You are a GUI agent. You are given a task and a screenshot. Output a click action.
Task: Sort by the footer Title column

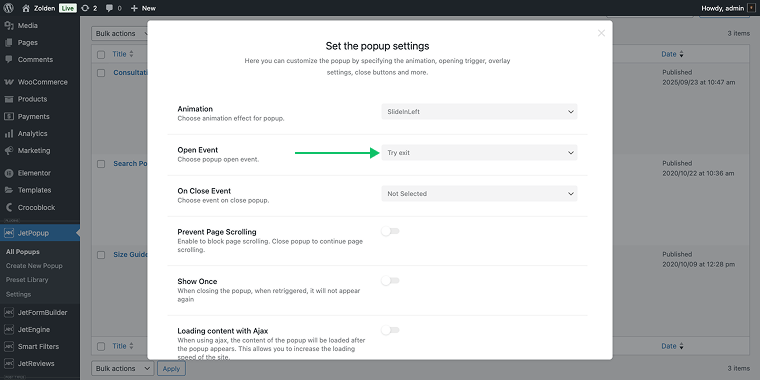point(123,346)
